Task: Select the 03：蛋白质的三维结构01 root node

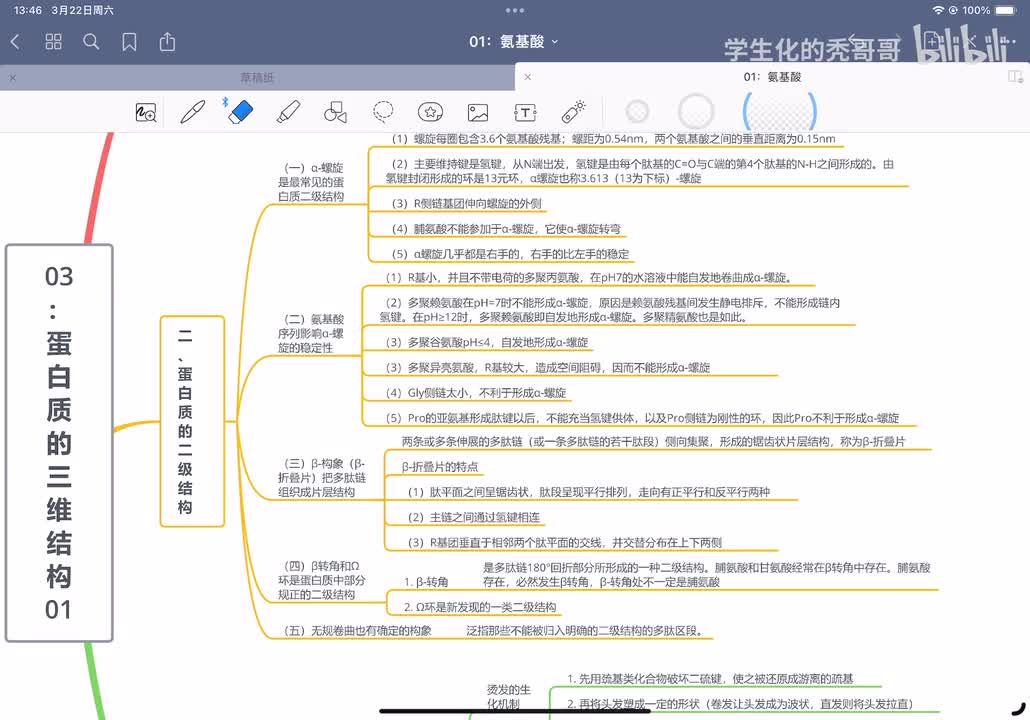Action: click(59, 443)
